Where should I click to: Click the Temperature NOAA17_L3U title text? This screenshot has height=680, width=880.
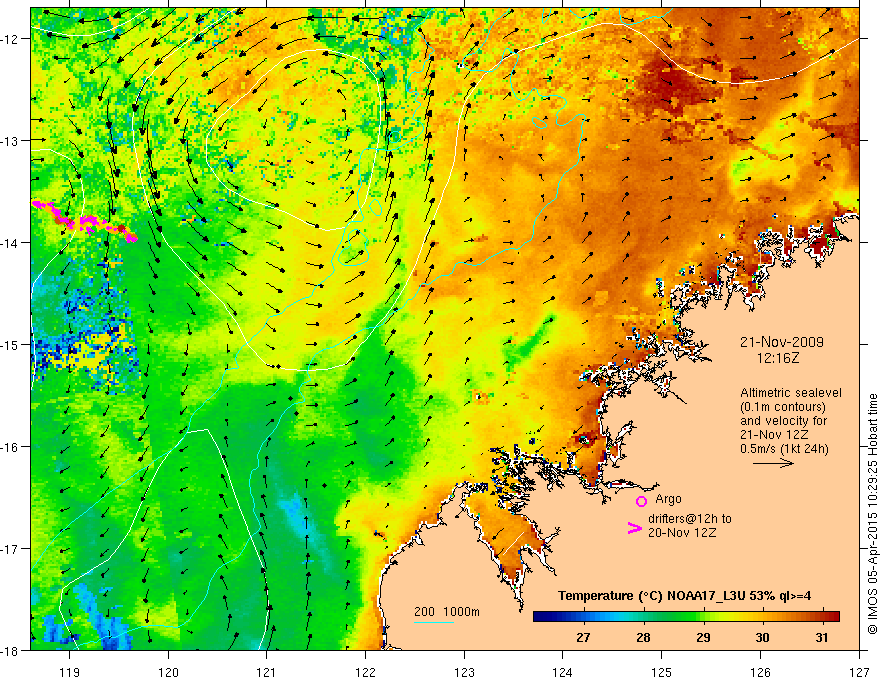click(684, 596)
